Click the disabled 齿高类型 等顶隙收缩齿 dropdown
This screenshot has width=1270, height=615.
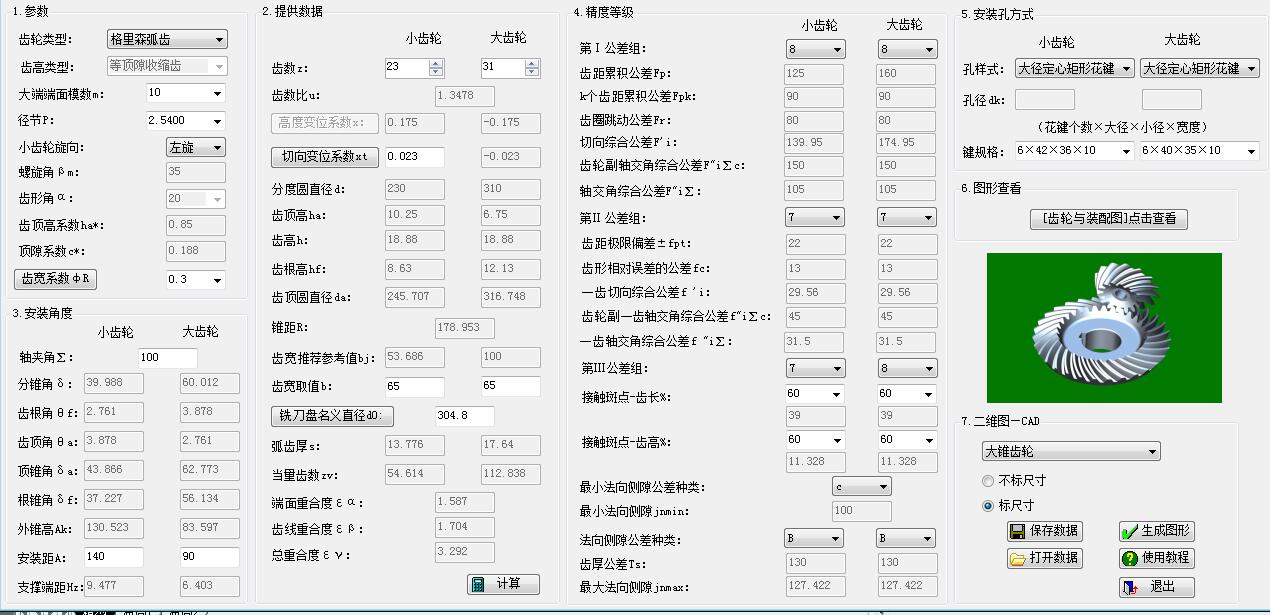click(x=167, y=66)
